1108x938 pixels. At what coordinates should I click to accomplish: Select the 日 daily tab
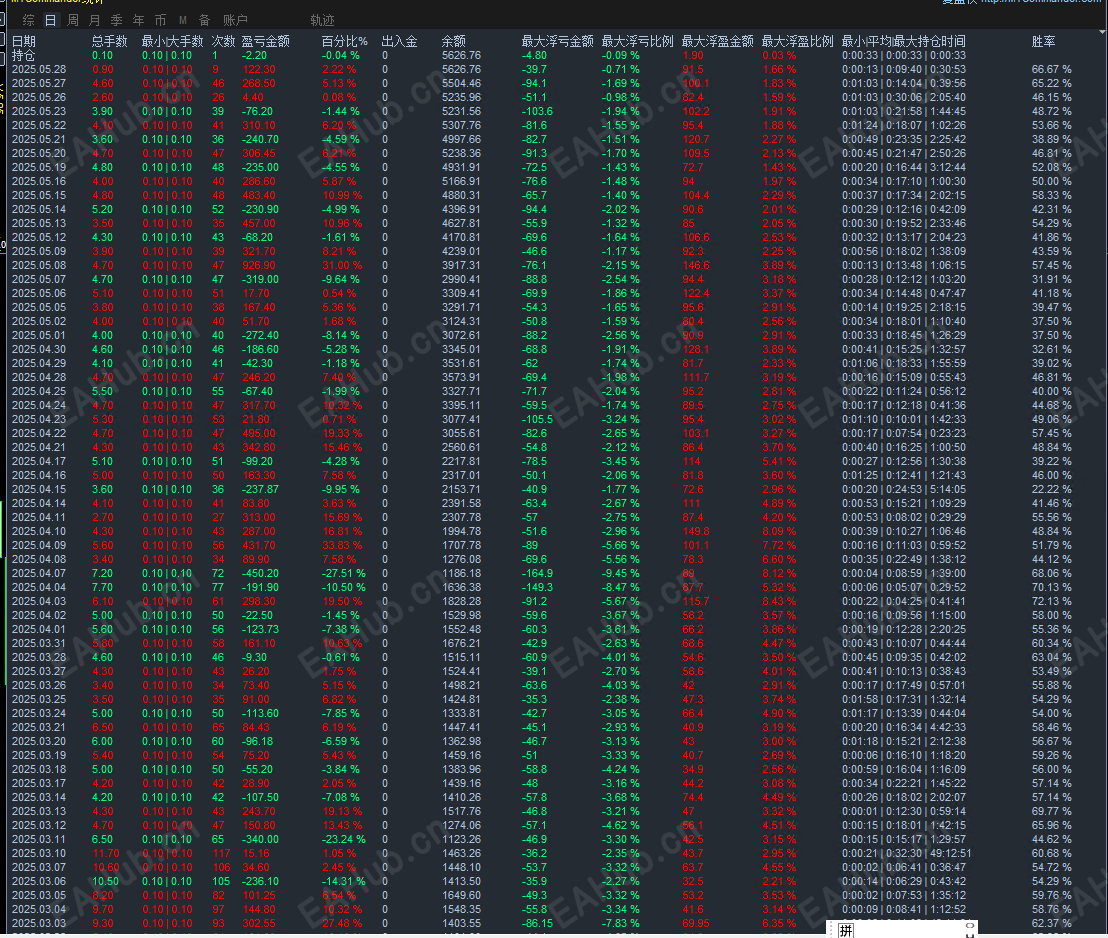coord(50,20)
